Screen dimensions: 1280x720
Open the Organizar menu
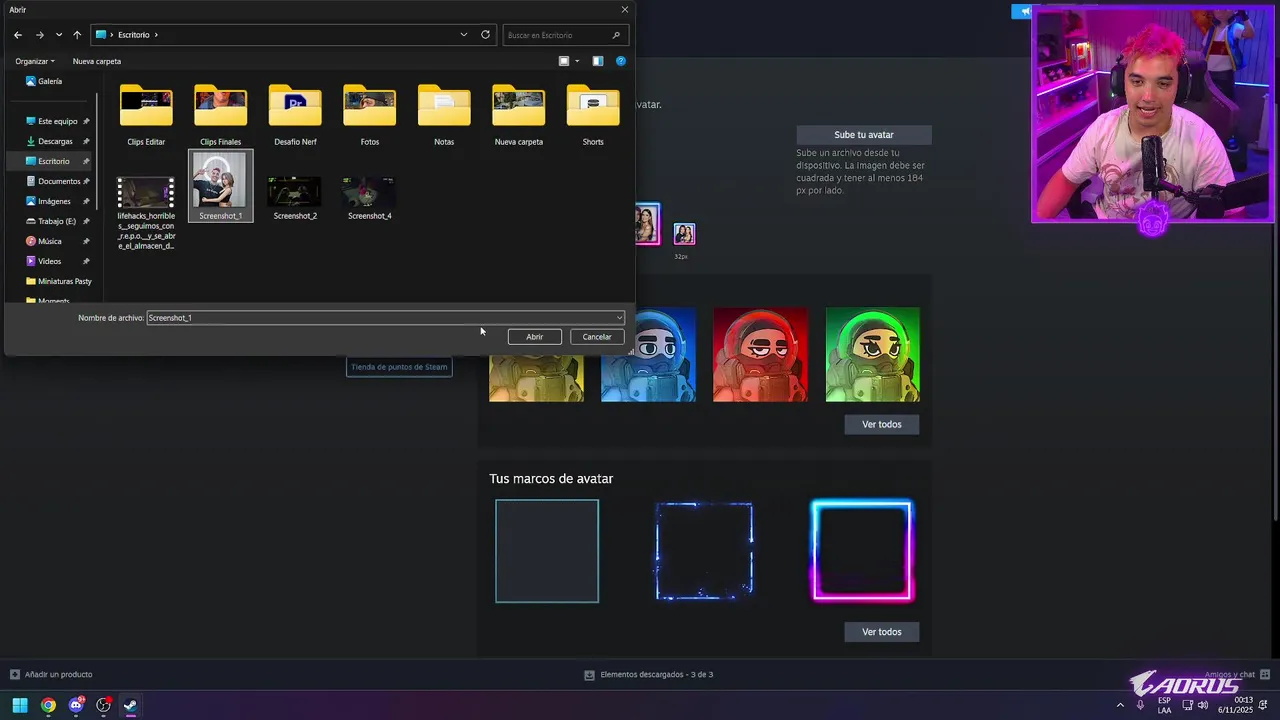point(35,61)
